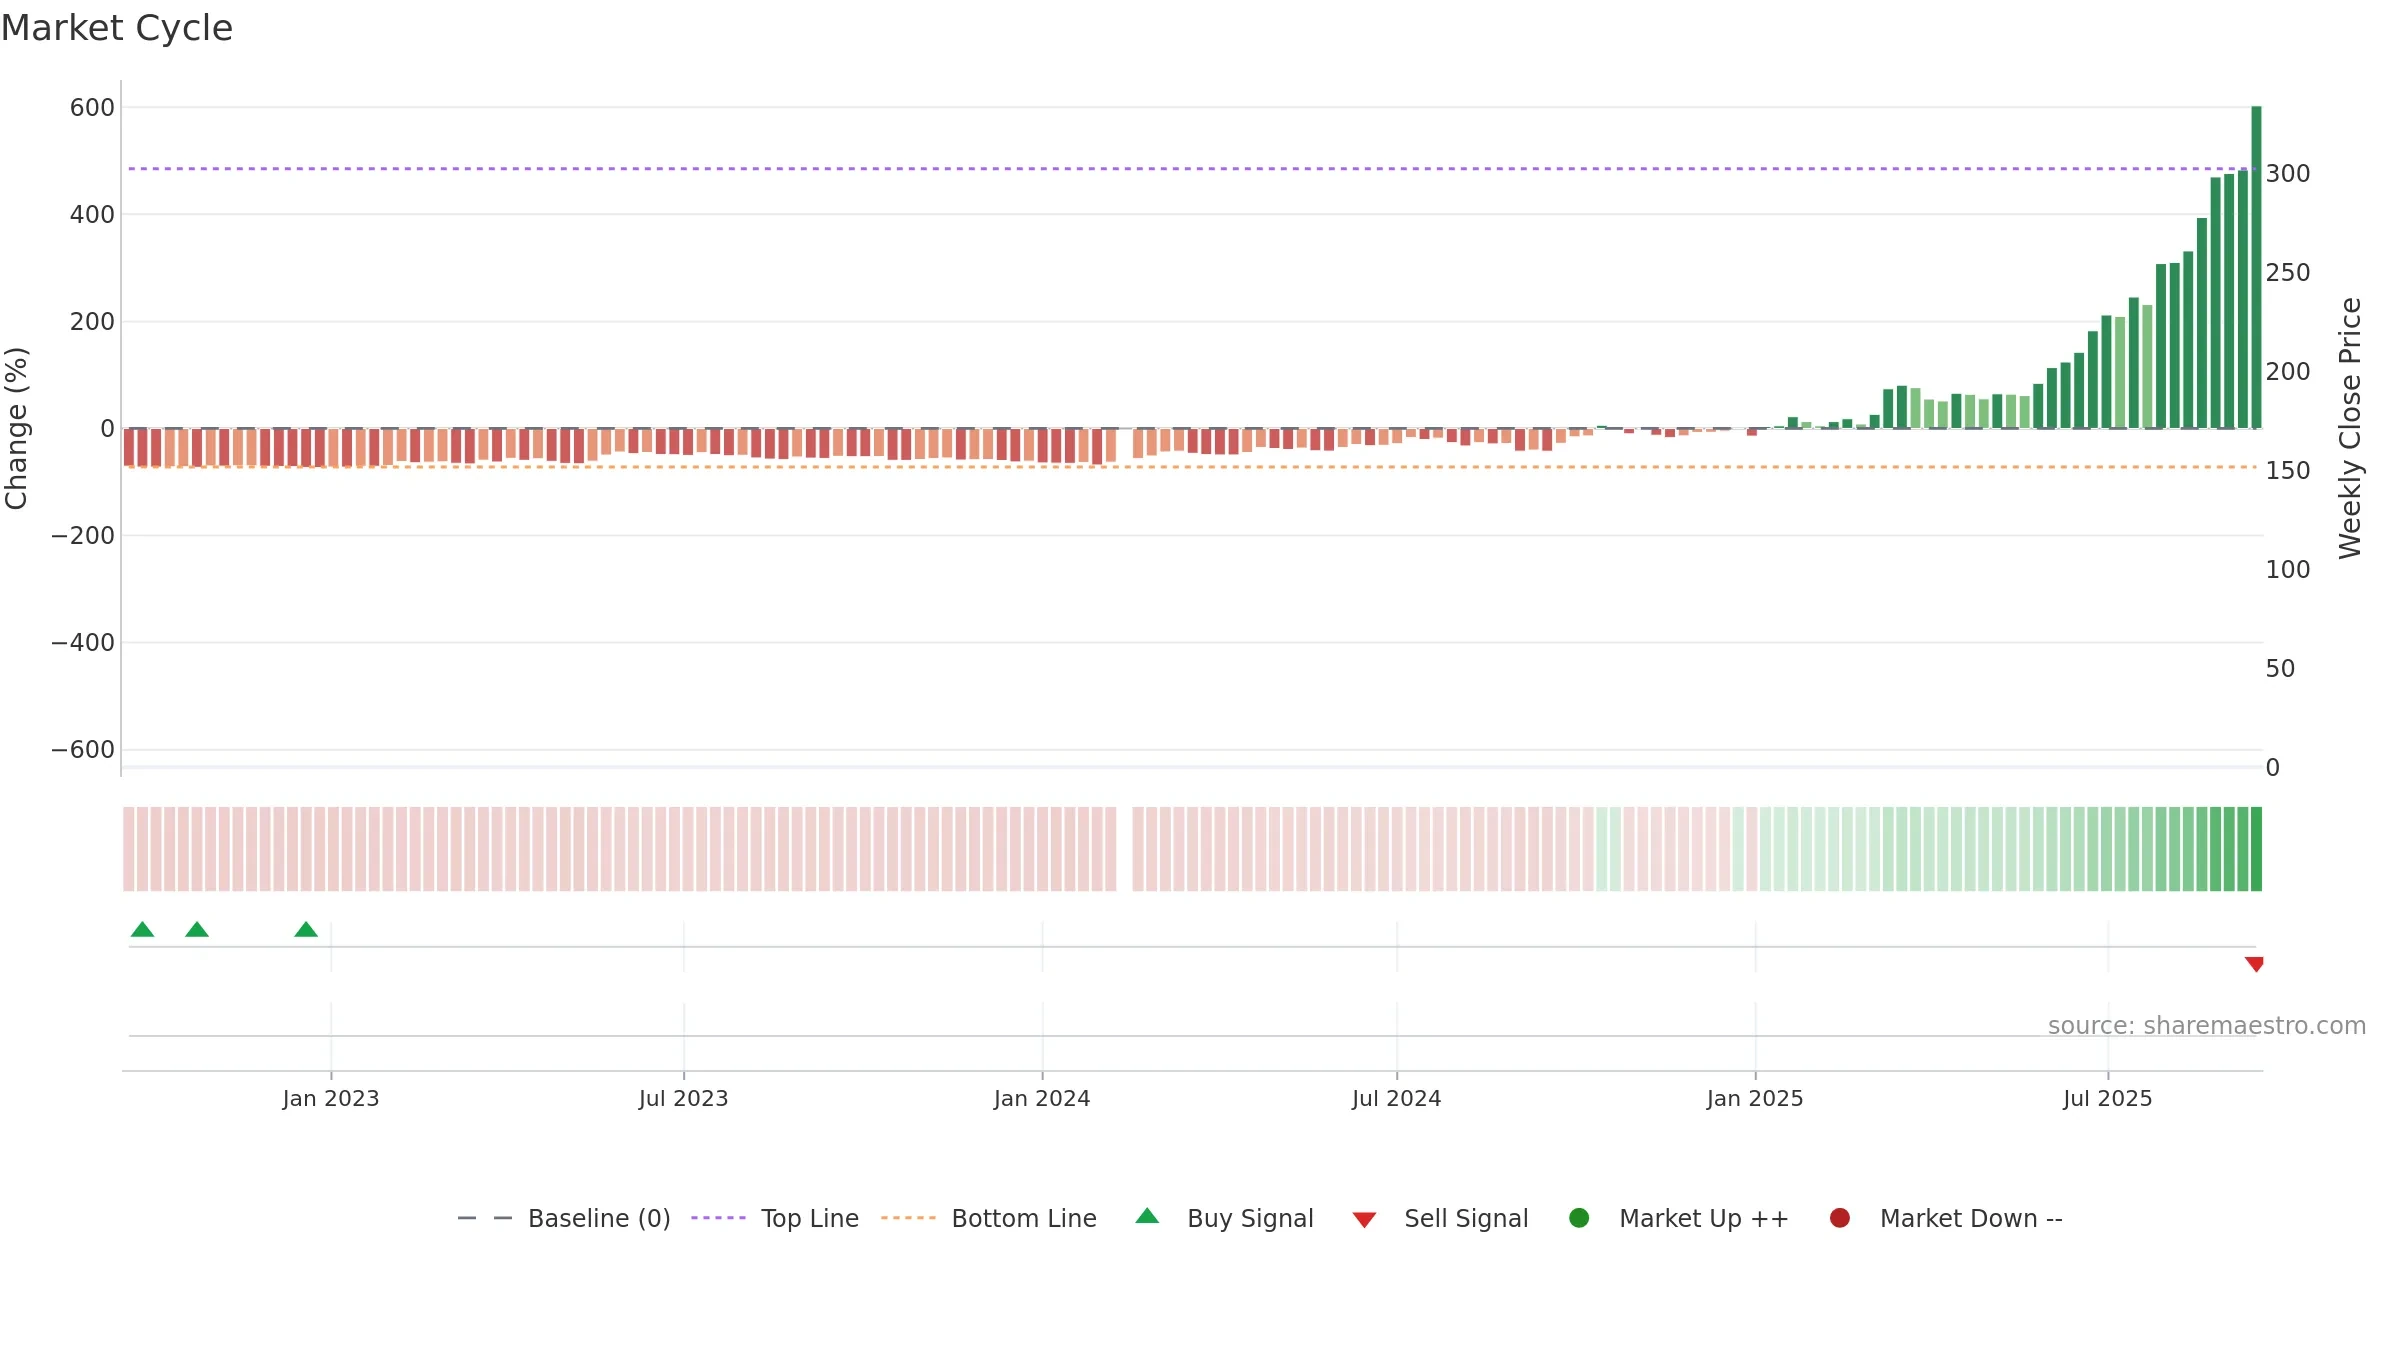
Task: Click the Jan 2024 x-axis label
Action: 1042,1099
